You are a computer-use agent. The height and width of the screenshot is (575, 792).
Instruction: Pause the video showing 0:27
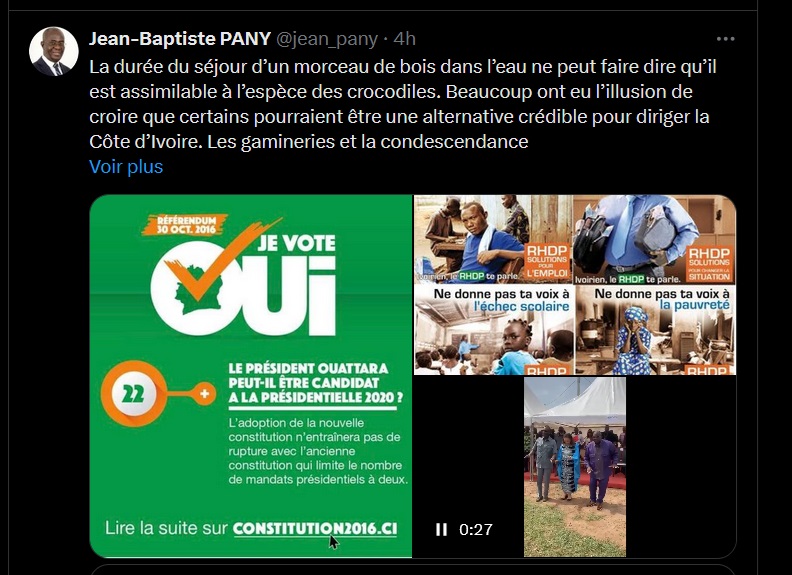click(441, 530)
